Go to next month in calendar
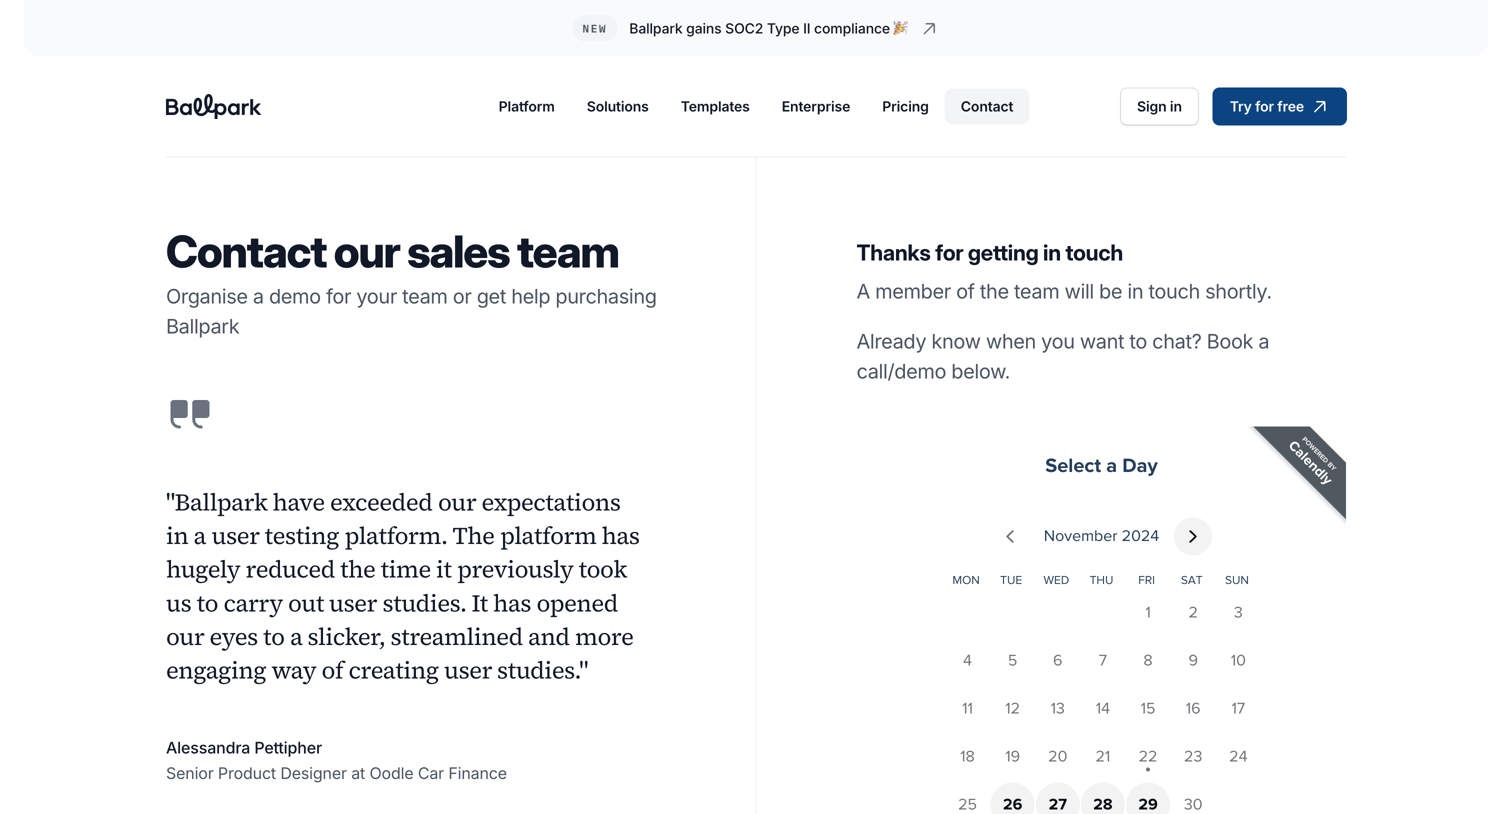The width and height of the screenshot is (1512, 814). (1192, 536)
